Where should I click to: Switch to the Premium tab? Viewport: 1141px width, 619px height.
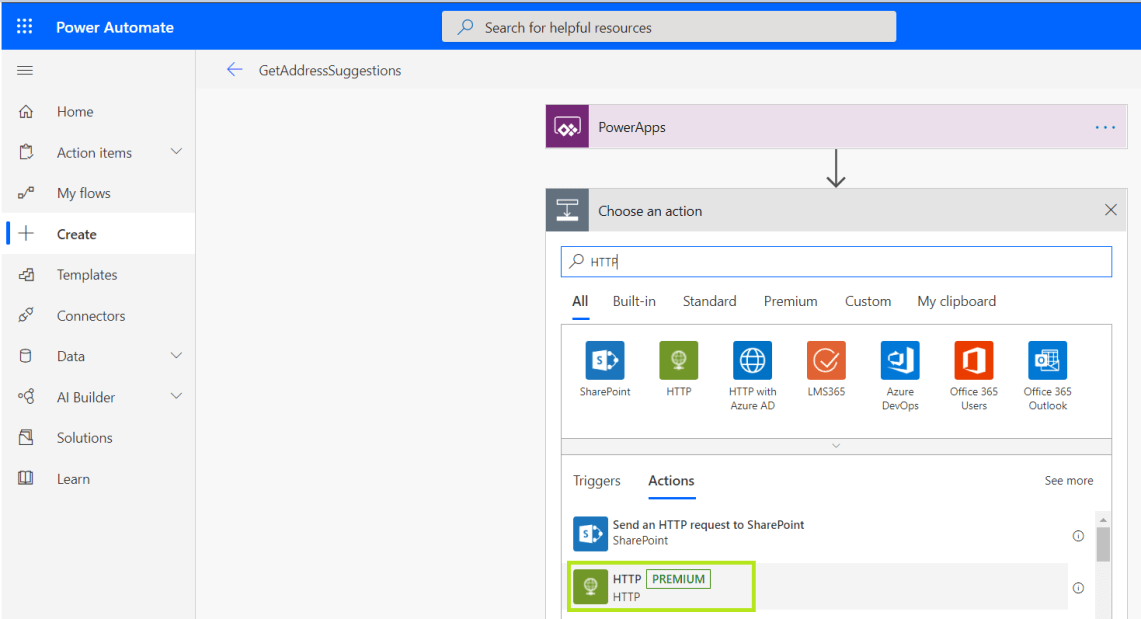point(790,301)
